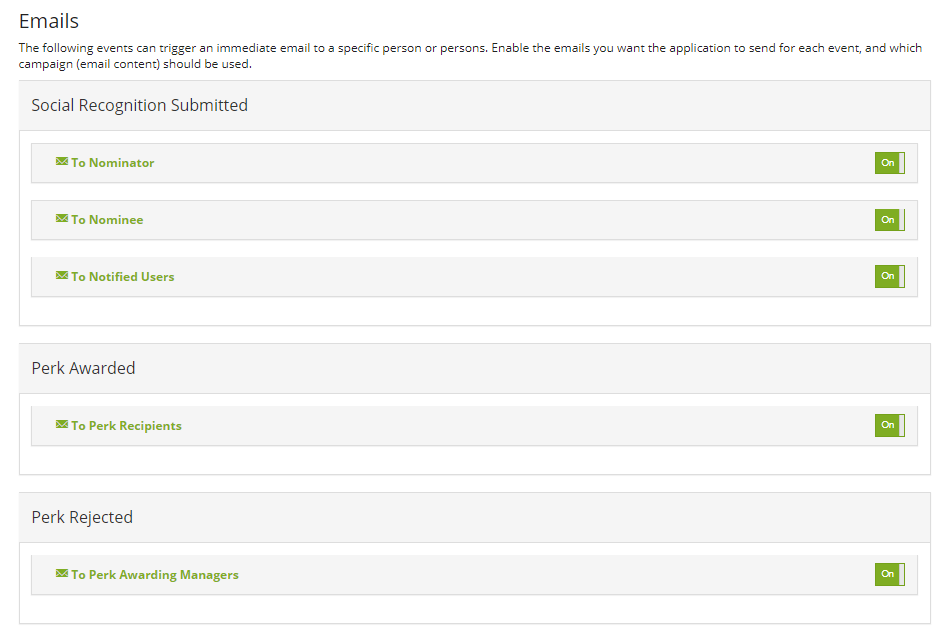Disable emails to Perk Awarding Managers
This screenshot has width=947, height=635.
pos(889,574)
